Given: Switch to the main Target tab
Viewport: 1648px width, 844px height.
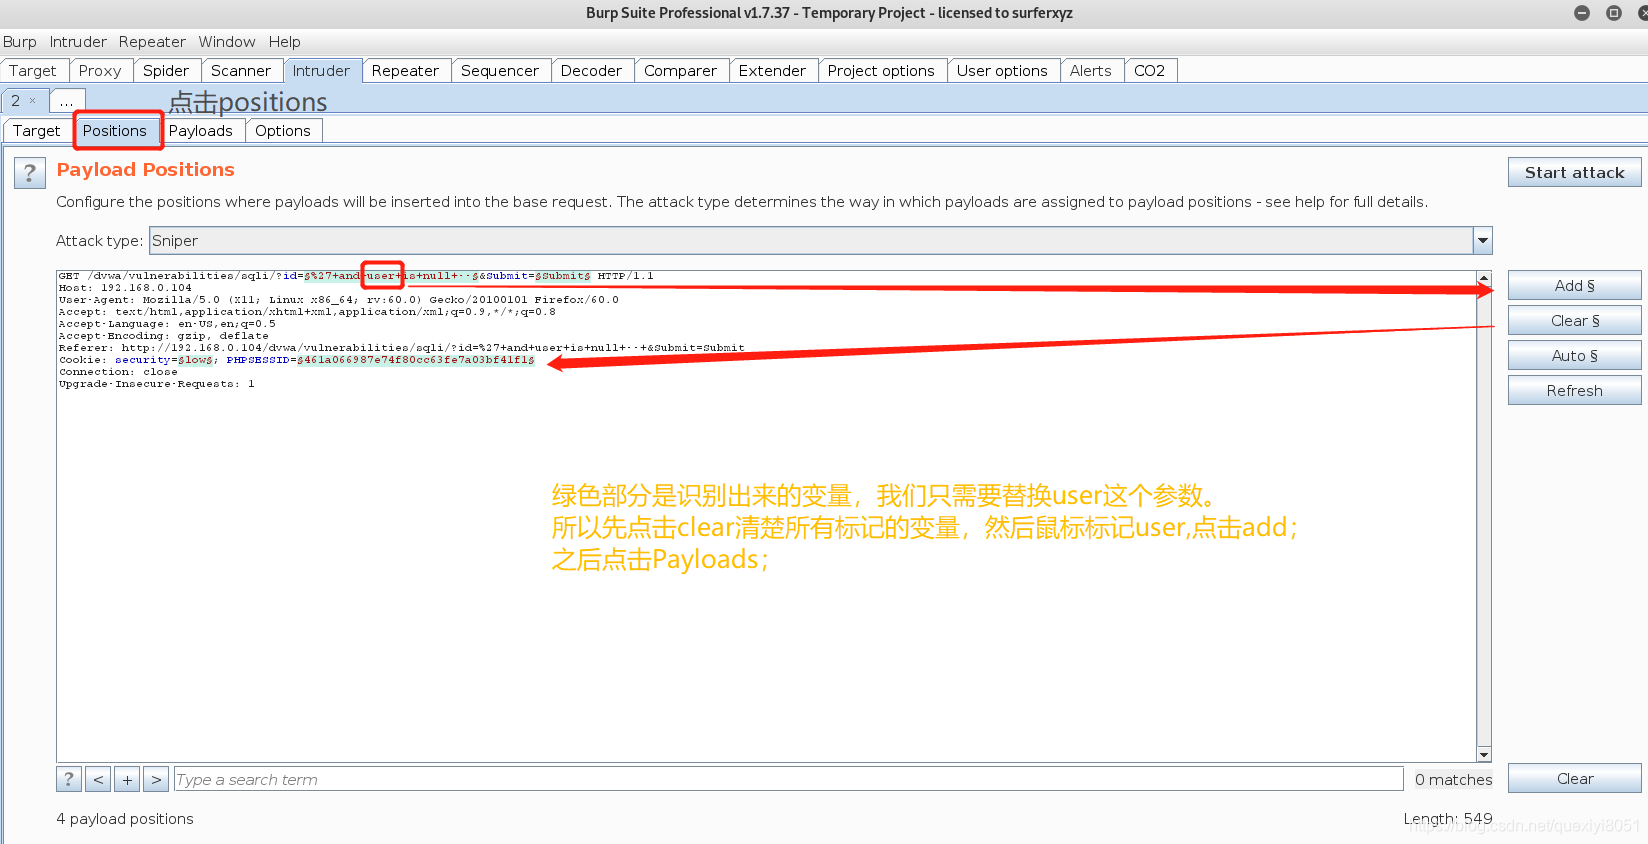Looking at the screenshot, I should (x=33, y=70).
